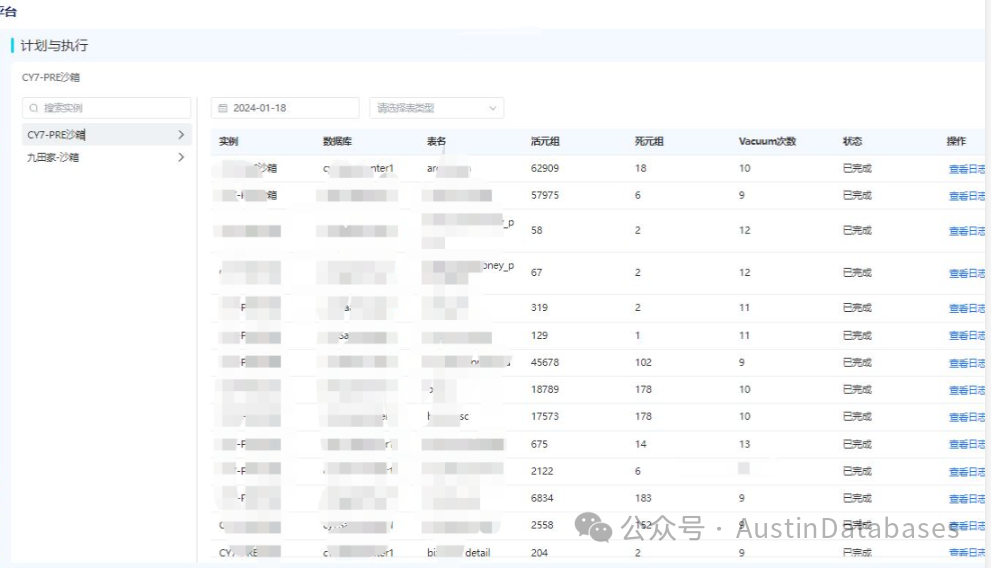Click the 操作 column header
This screenshot has width=991, height=568.
point(956,142)
